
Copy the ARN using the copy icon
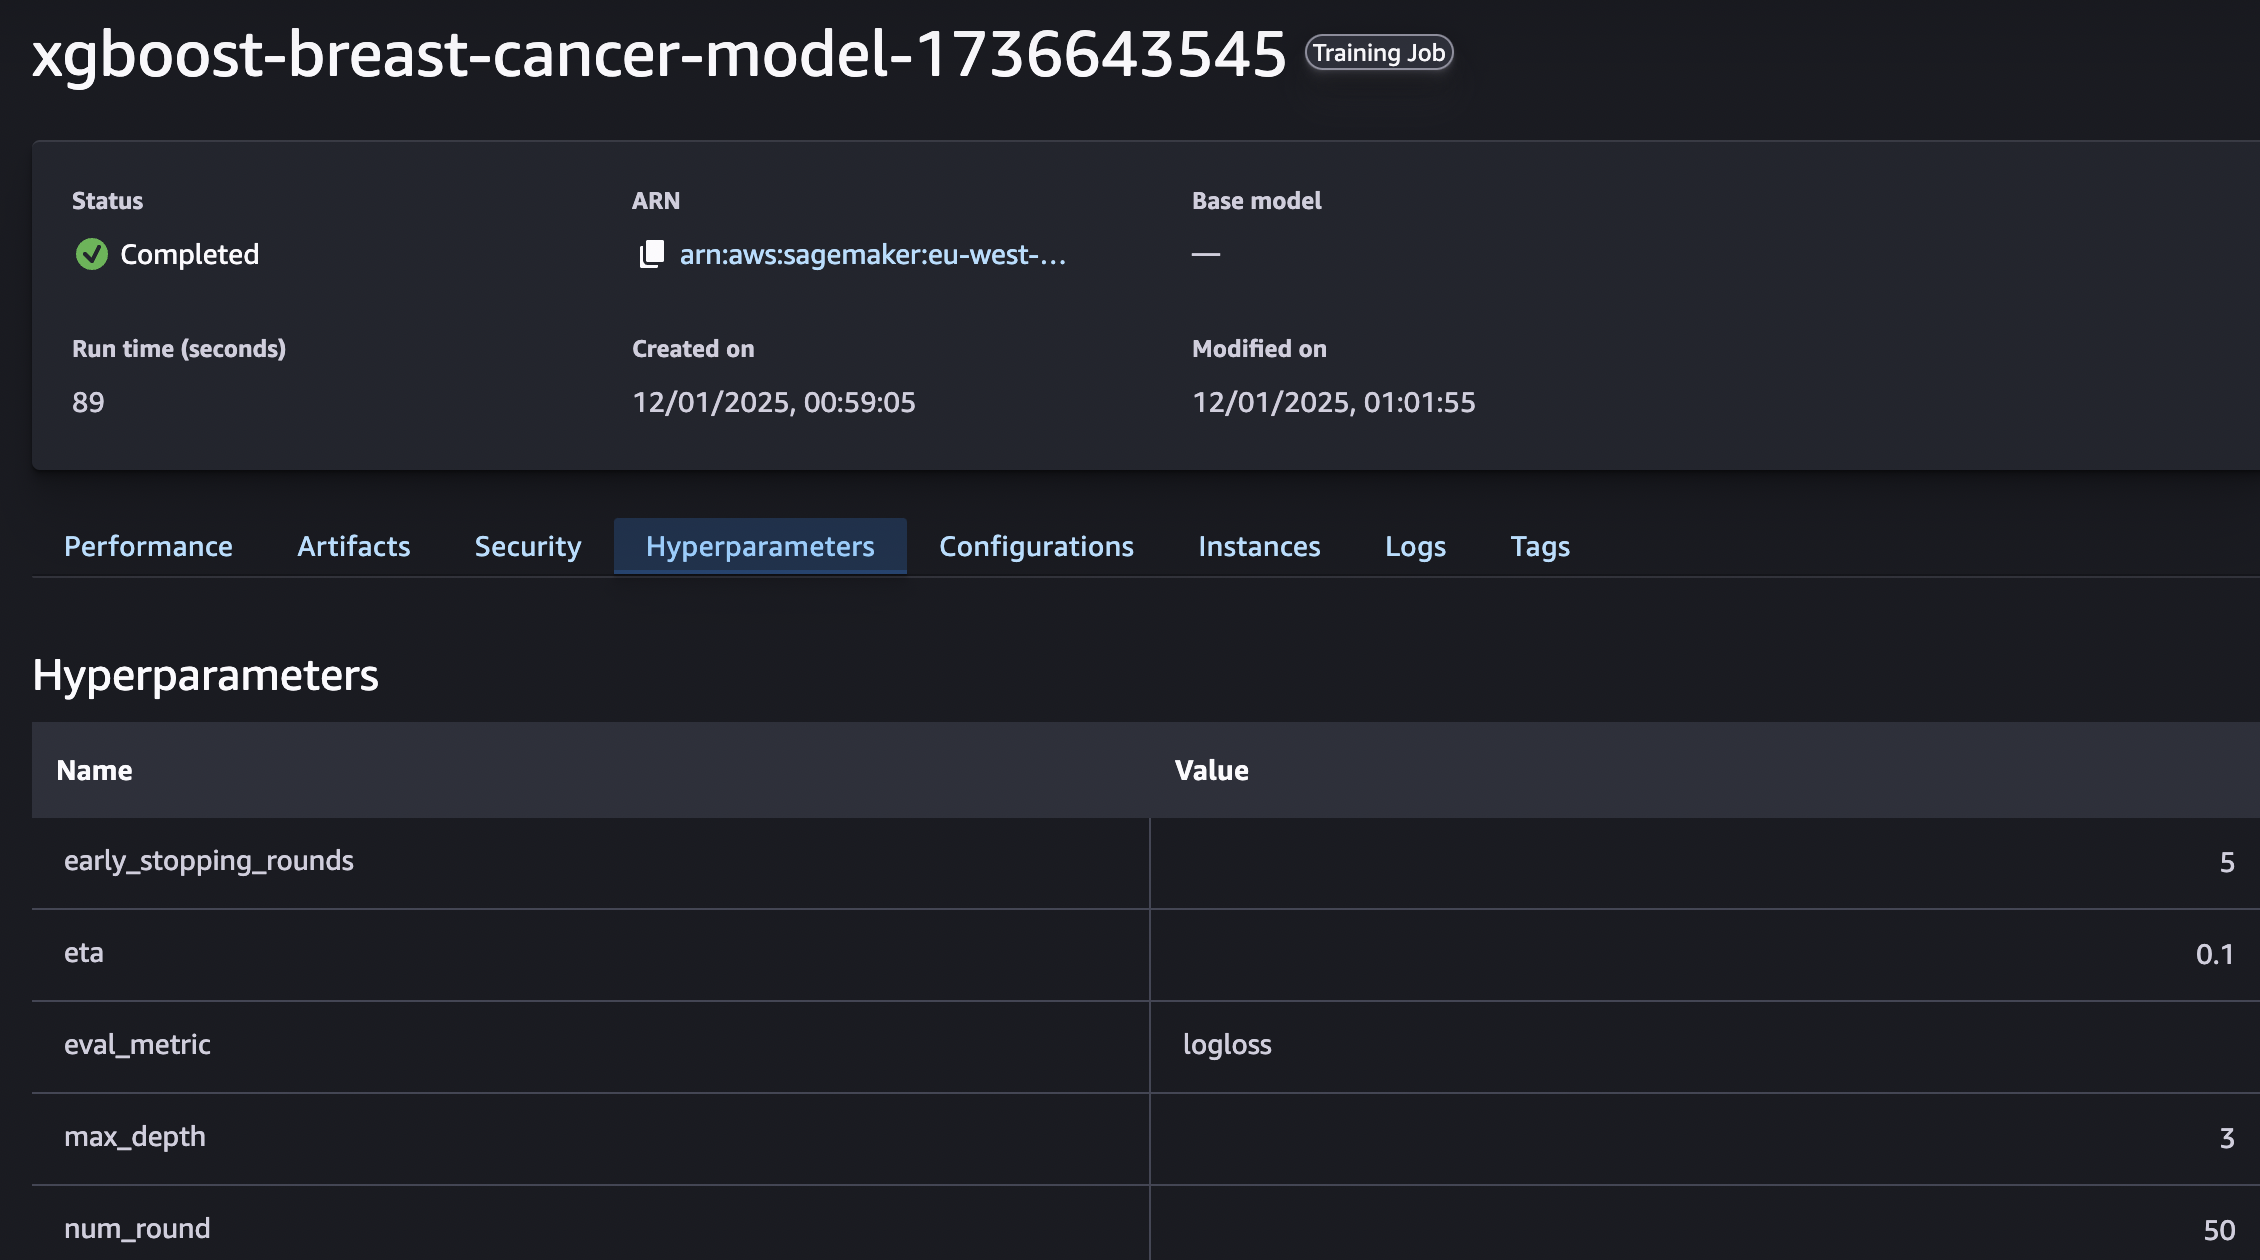pyautogui.click(x=652, y=254)
